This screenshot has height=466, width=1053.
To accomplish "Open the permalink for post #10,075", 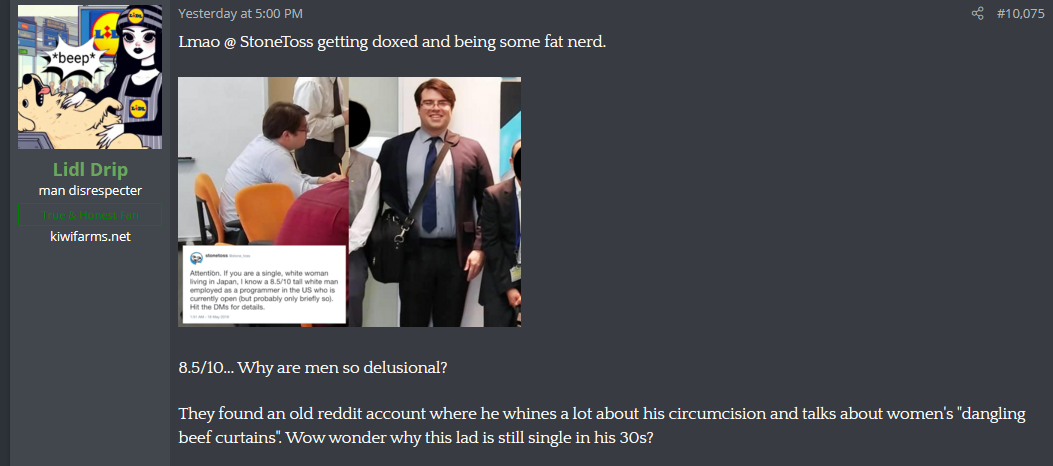I will 1020,13.
